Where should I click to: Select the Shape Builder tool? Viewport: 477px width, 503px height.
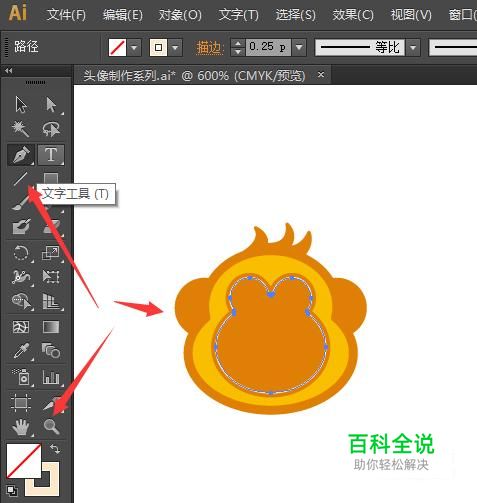click(x=21, y=301)
